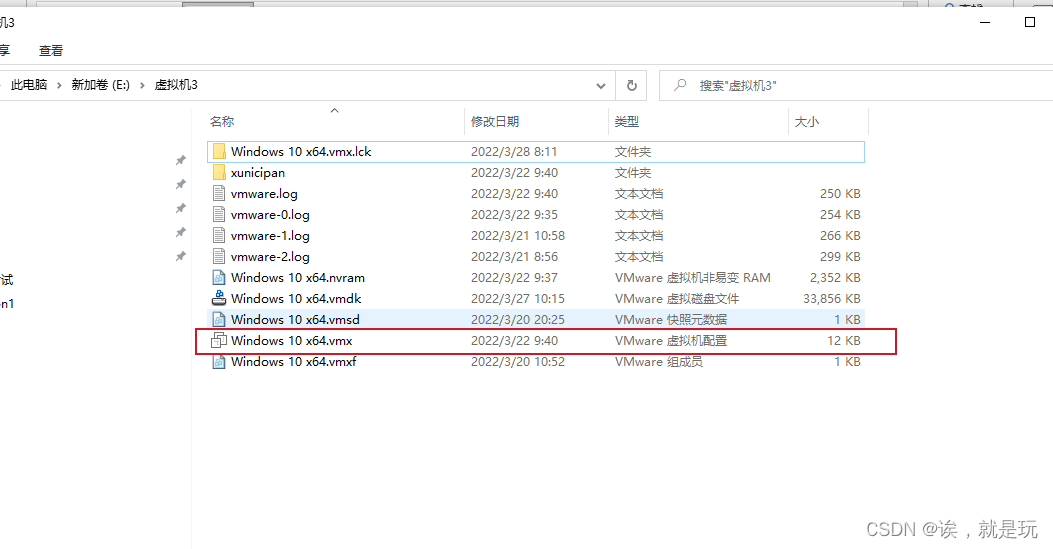The height and width of the screenshot is (549, 1053).
Task: Click the date 2022/3/28 8:11
Action: pyautogui.click(x=514, y=152)
